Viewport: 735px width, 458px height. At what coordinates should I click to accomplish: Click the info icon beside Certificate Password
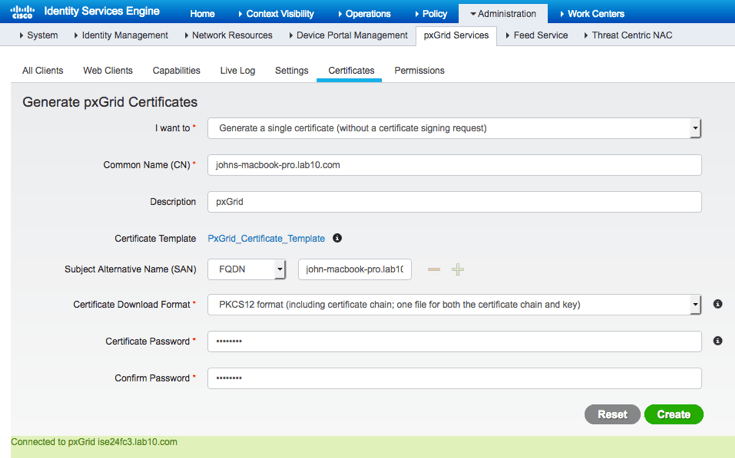[x=718, y=341]
